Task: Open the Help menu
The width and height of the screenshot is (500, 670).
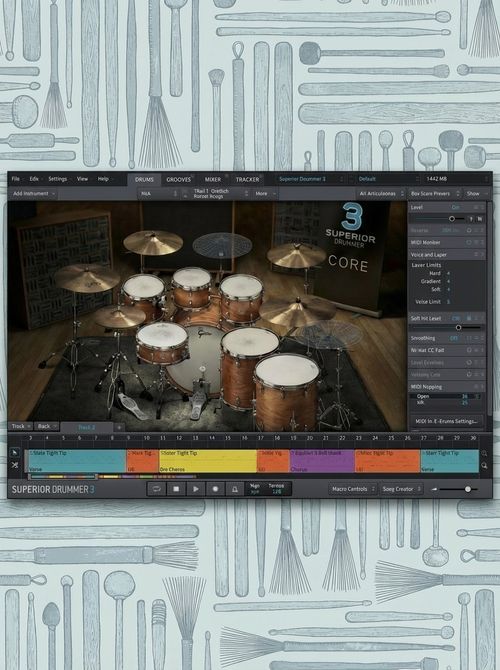Action: click(103, 179)
